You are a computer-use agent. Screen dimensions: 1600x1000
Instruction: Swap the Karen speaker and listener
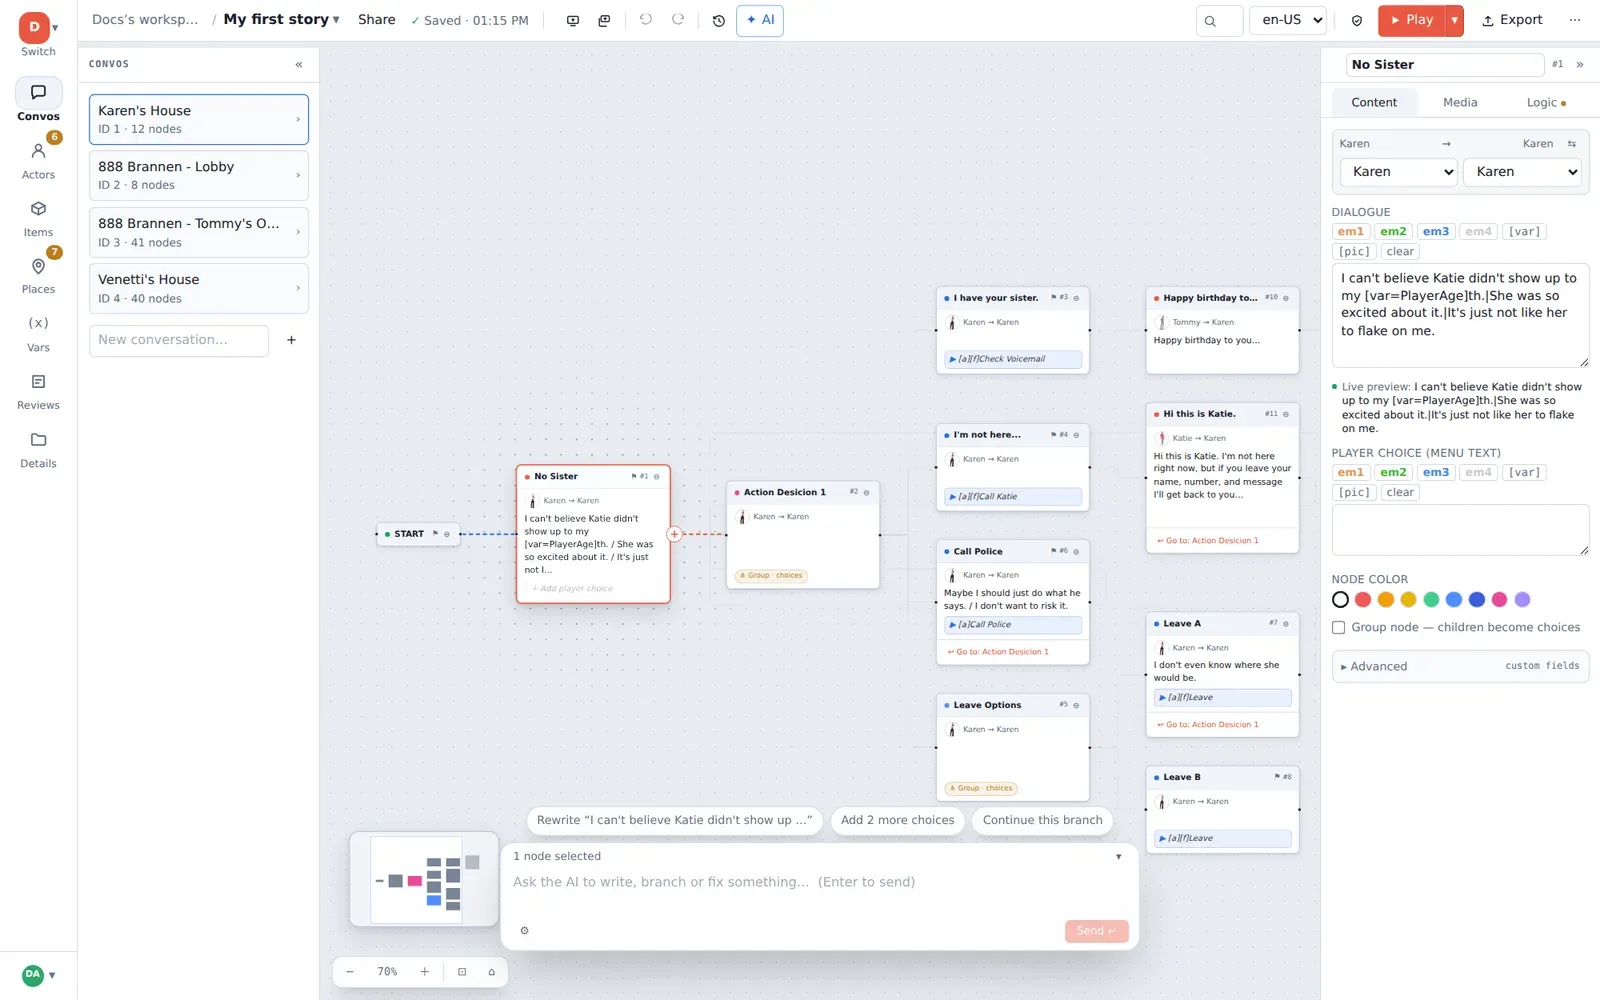pyautogui.click(x=1572, y=144)
